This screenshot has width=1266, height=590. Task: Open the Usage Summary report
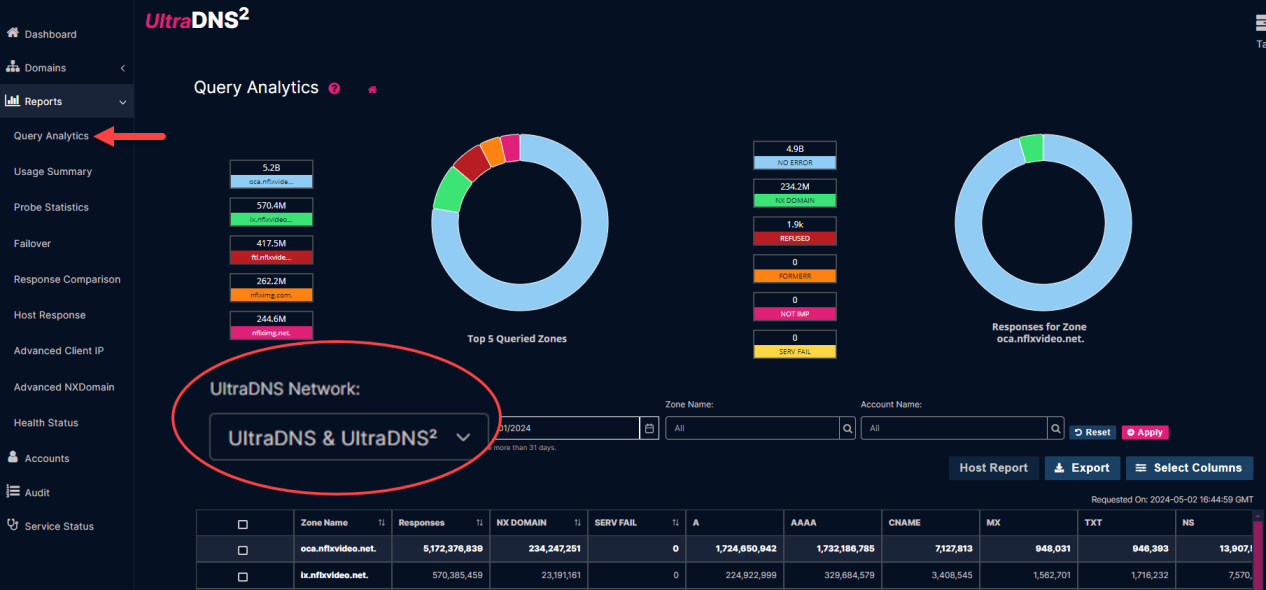[x=52, y=171]
